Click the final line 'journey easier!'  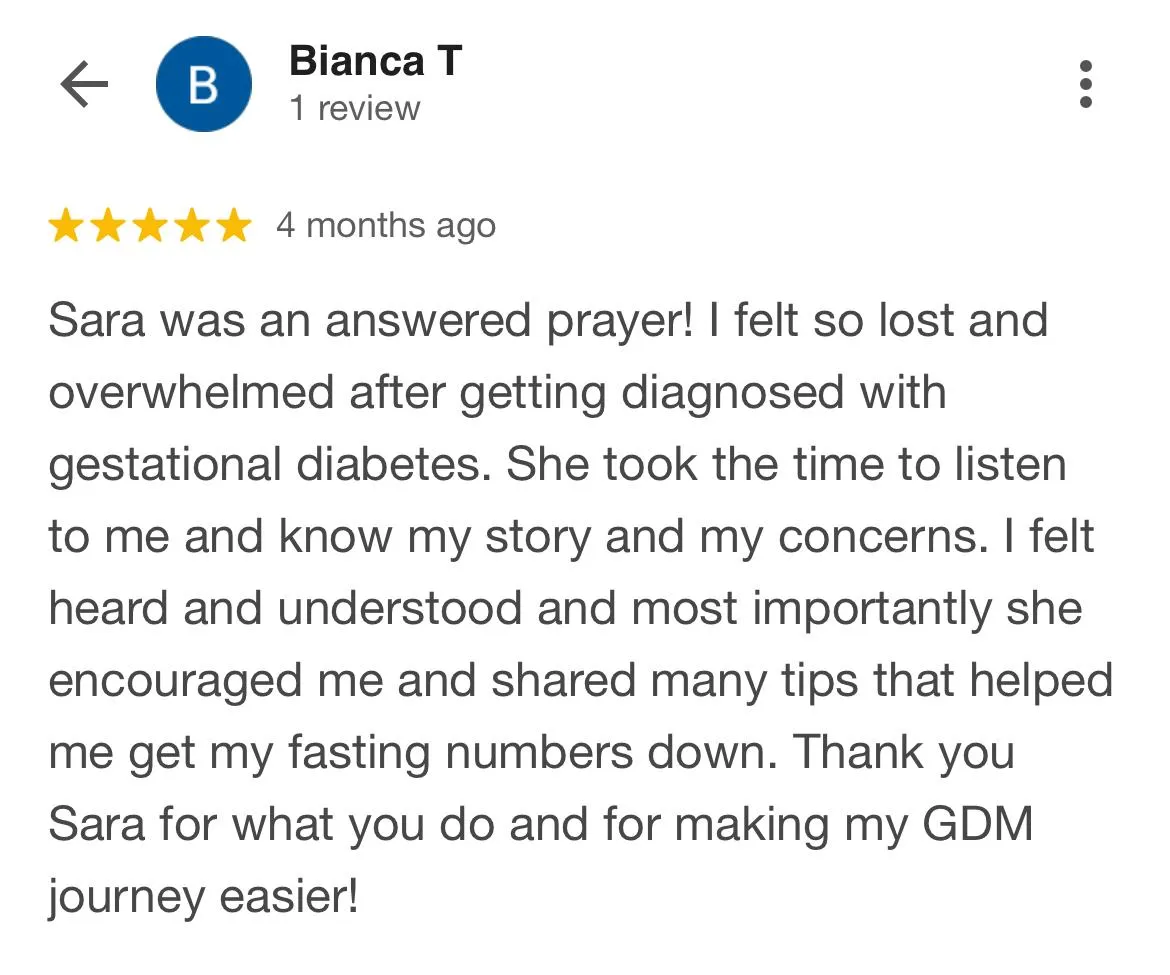click(204, 898)
